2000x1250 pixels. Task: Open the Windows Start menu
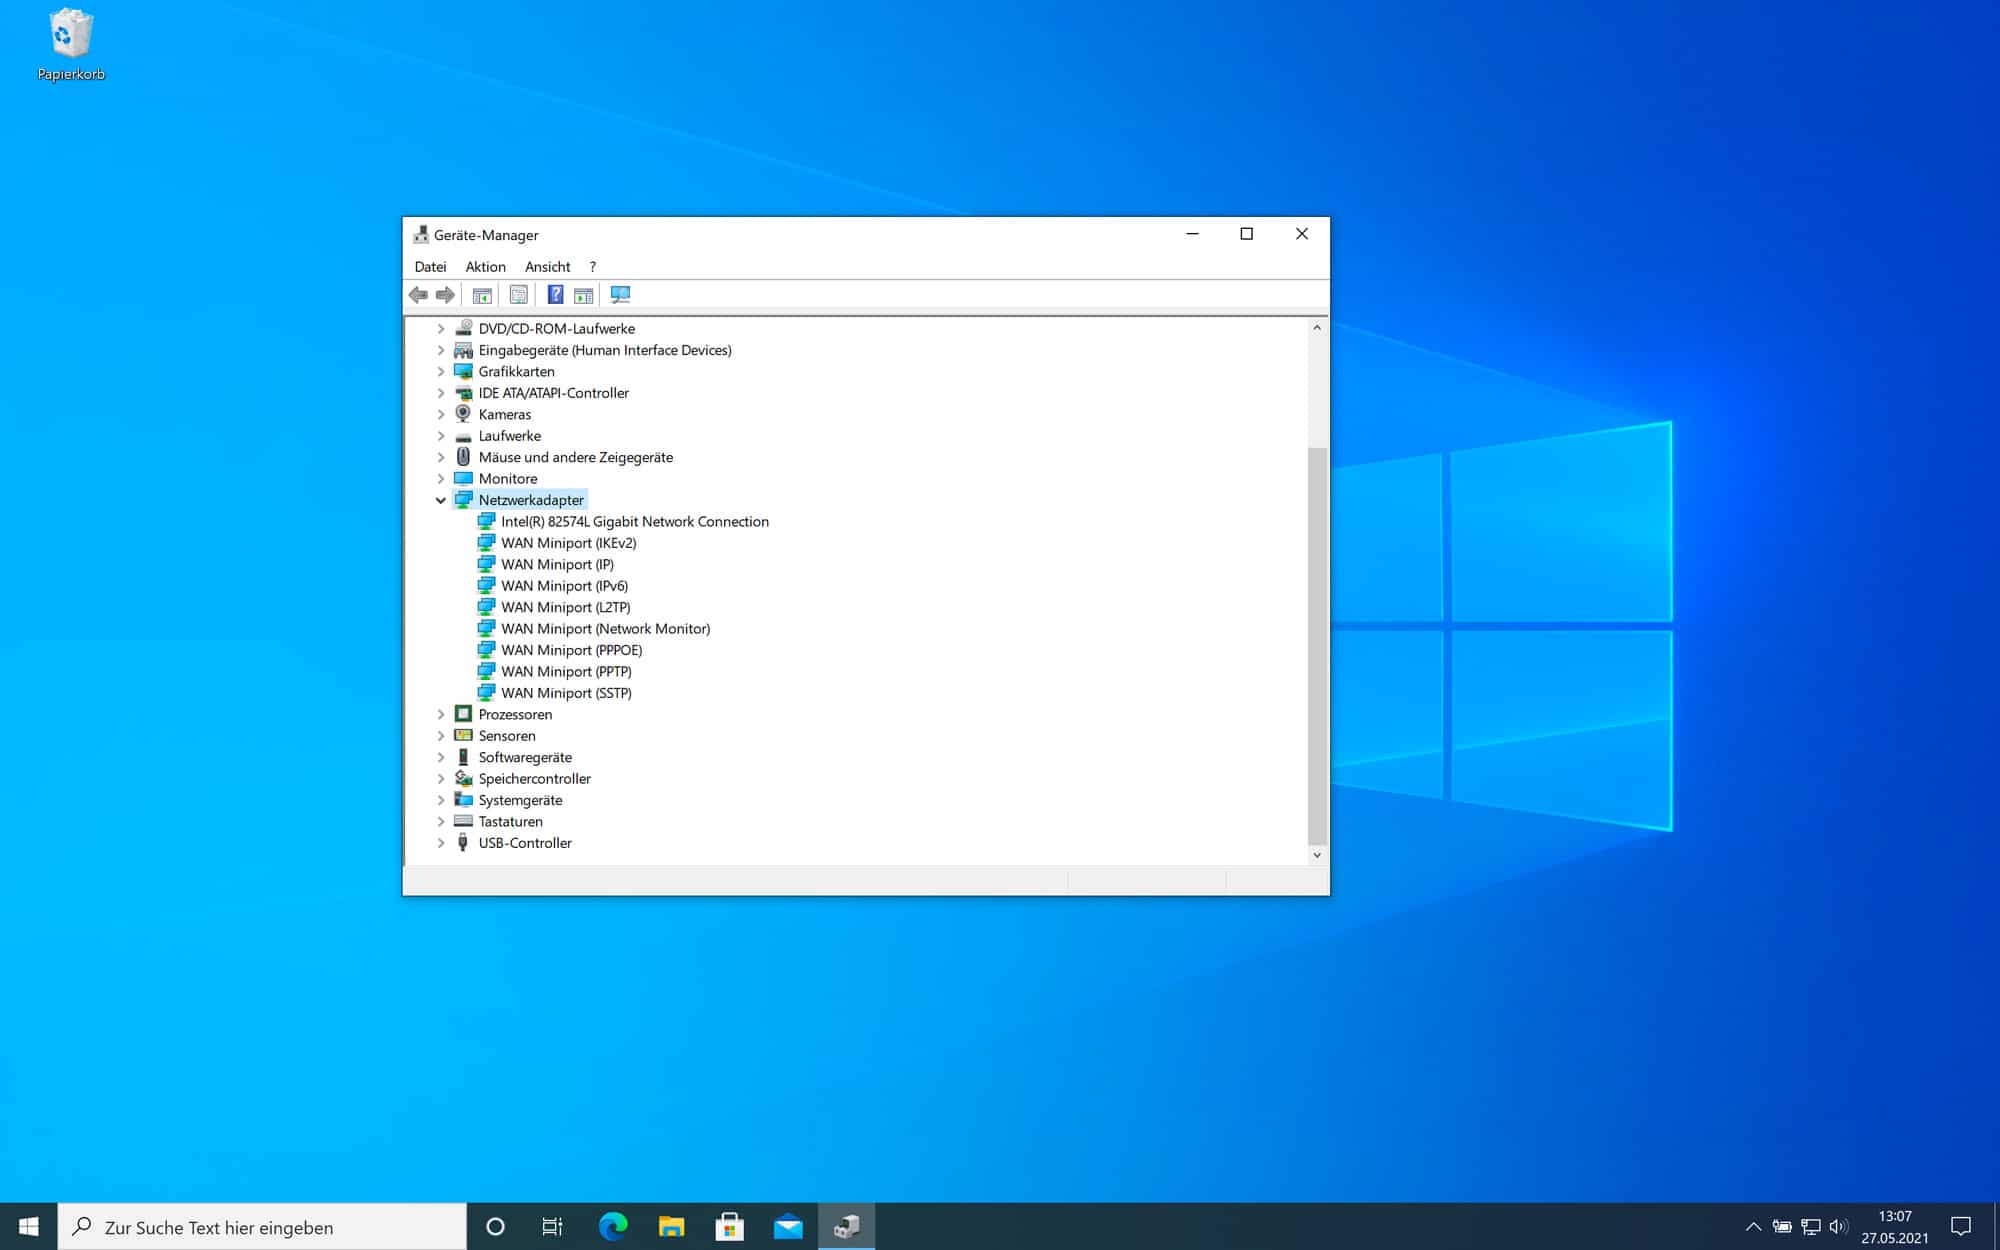(x=29, y=1226)
